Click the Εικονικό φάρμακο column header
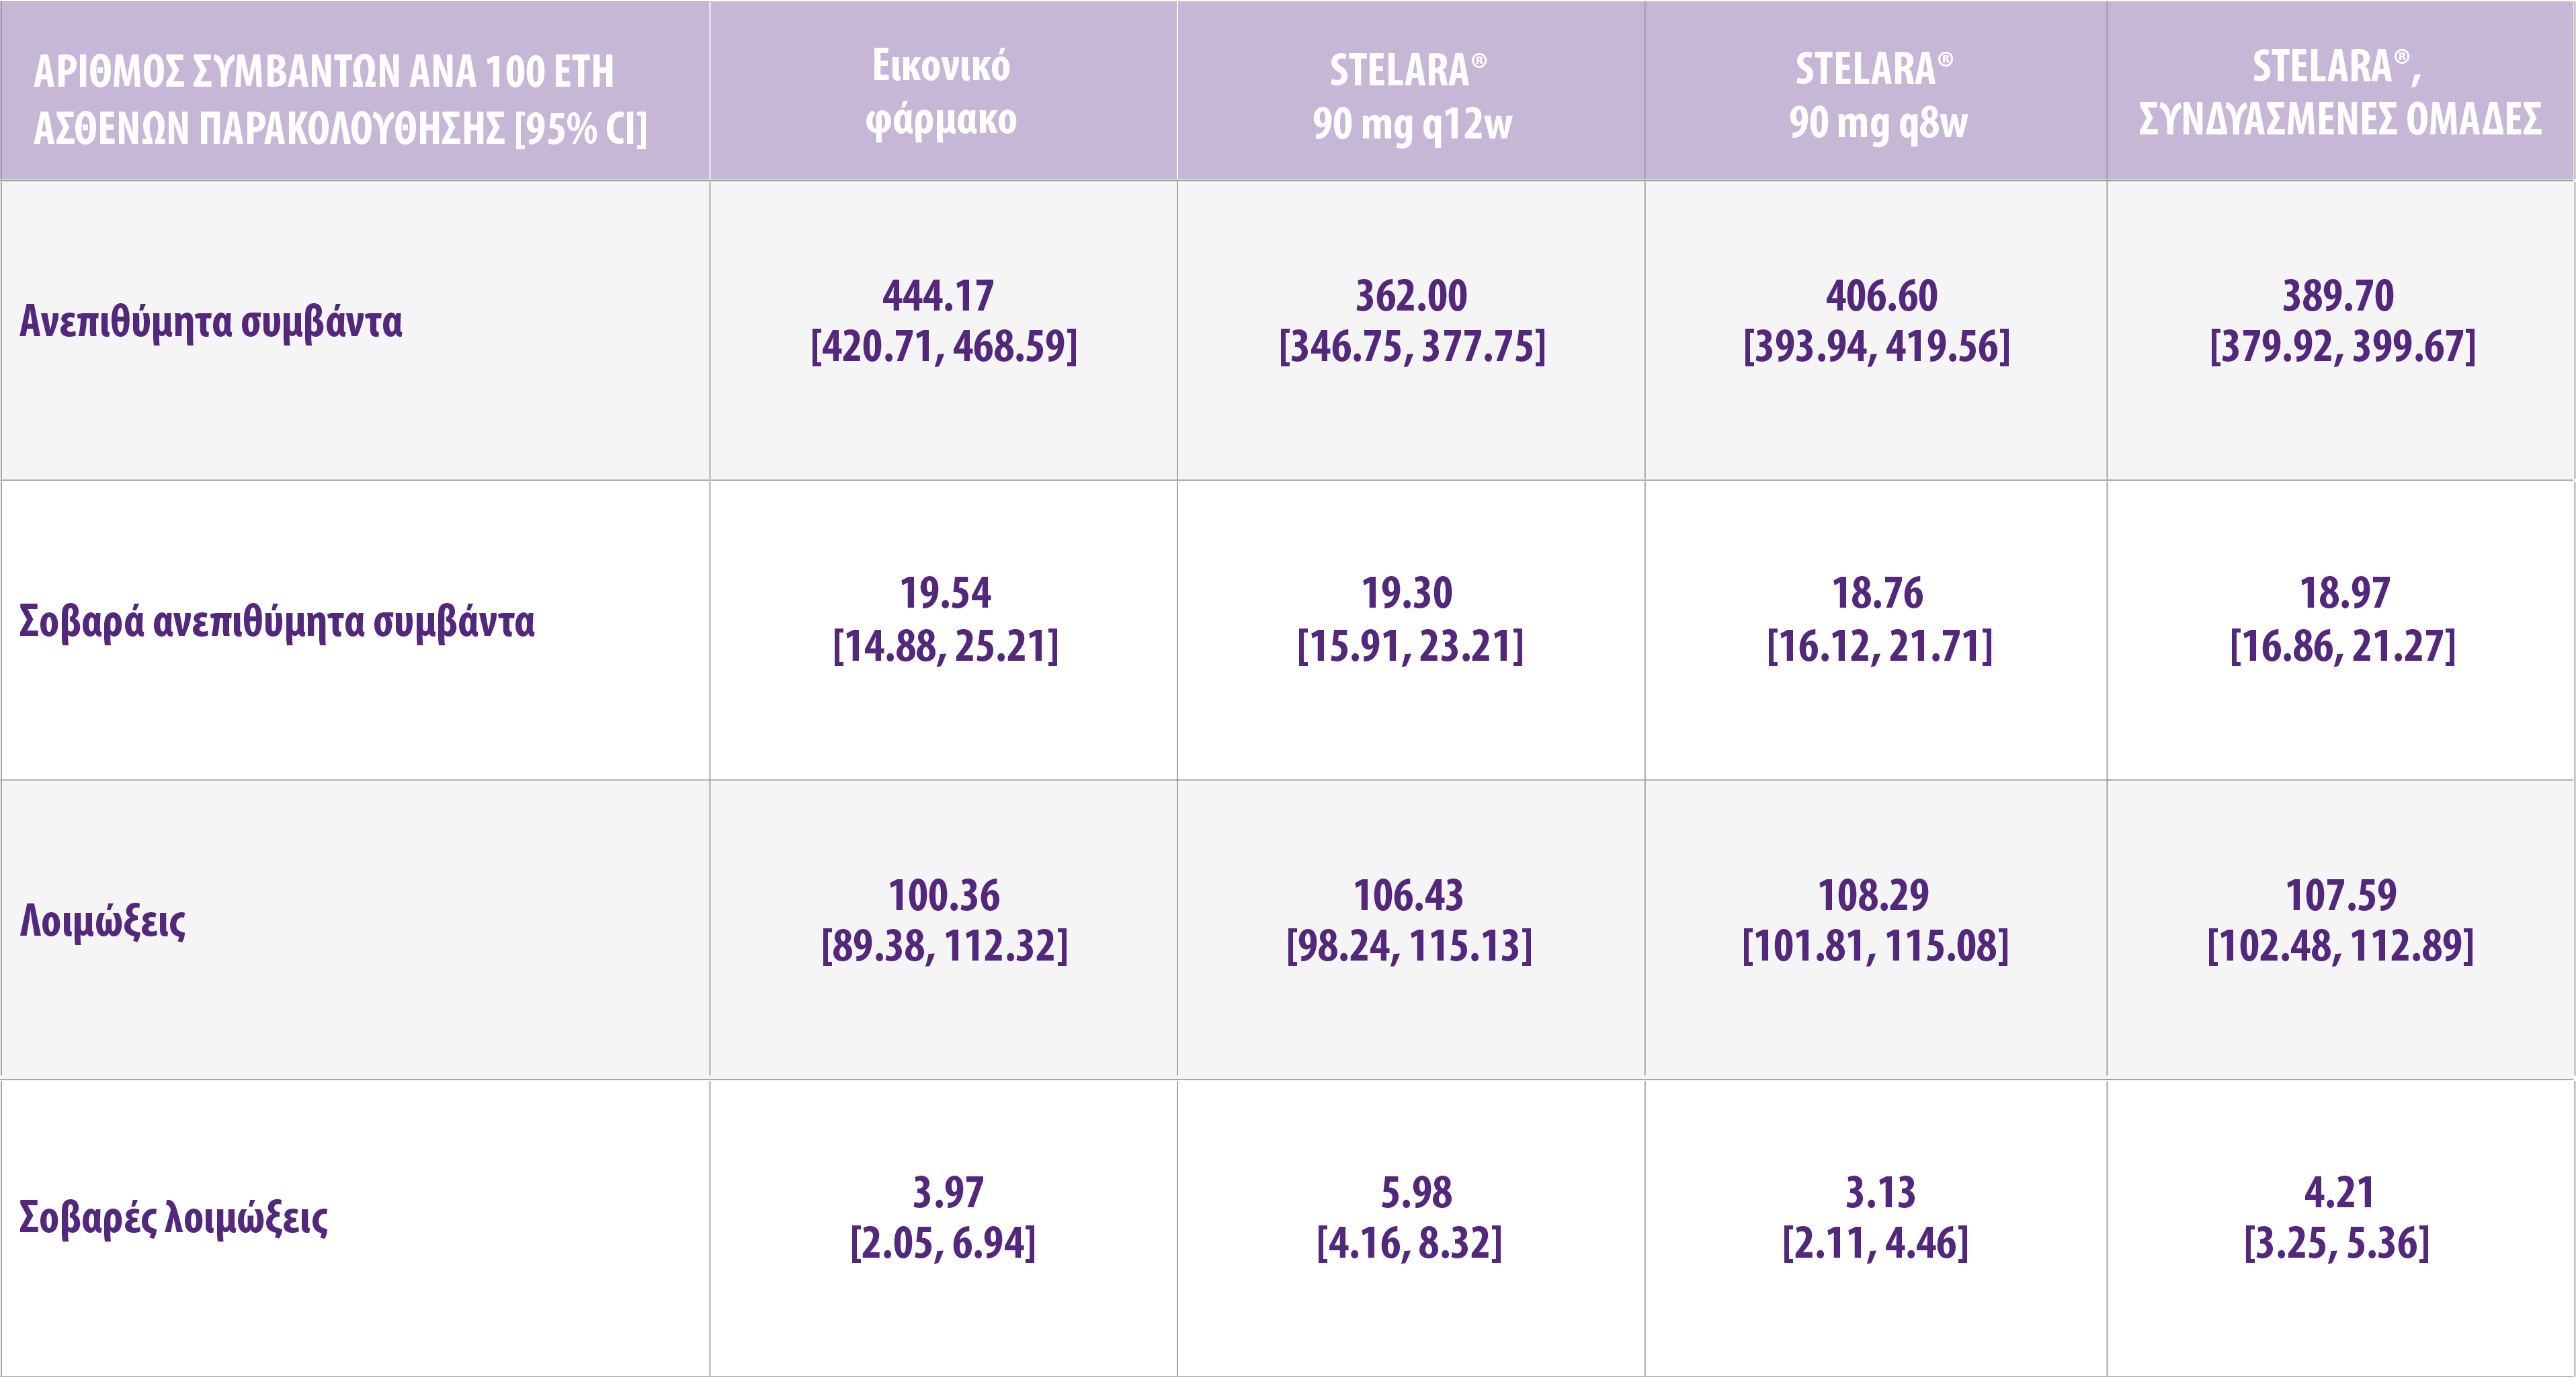Screen dimensions: 2576x1378 click(x=941, y=92)
